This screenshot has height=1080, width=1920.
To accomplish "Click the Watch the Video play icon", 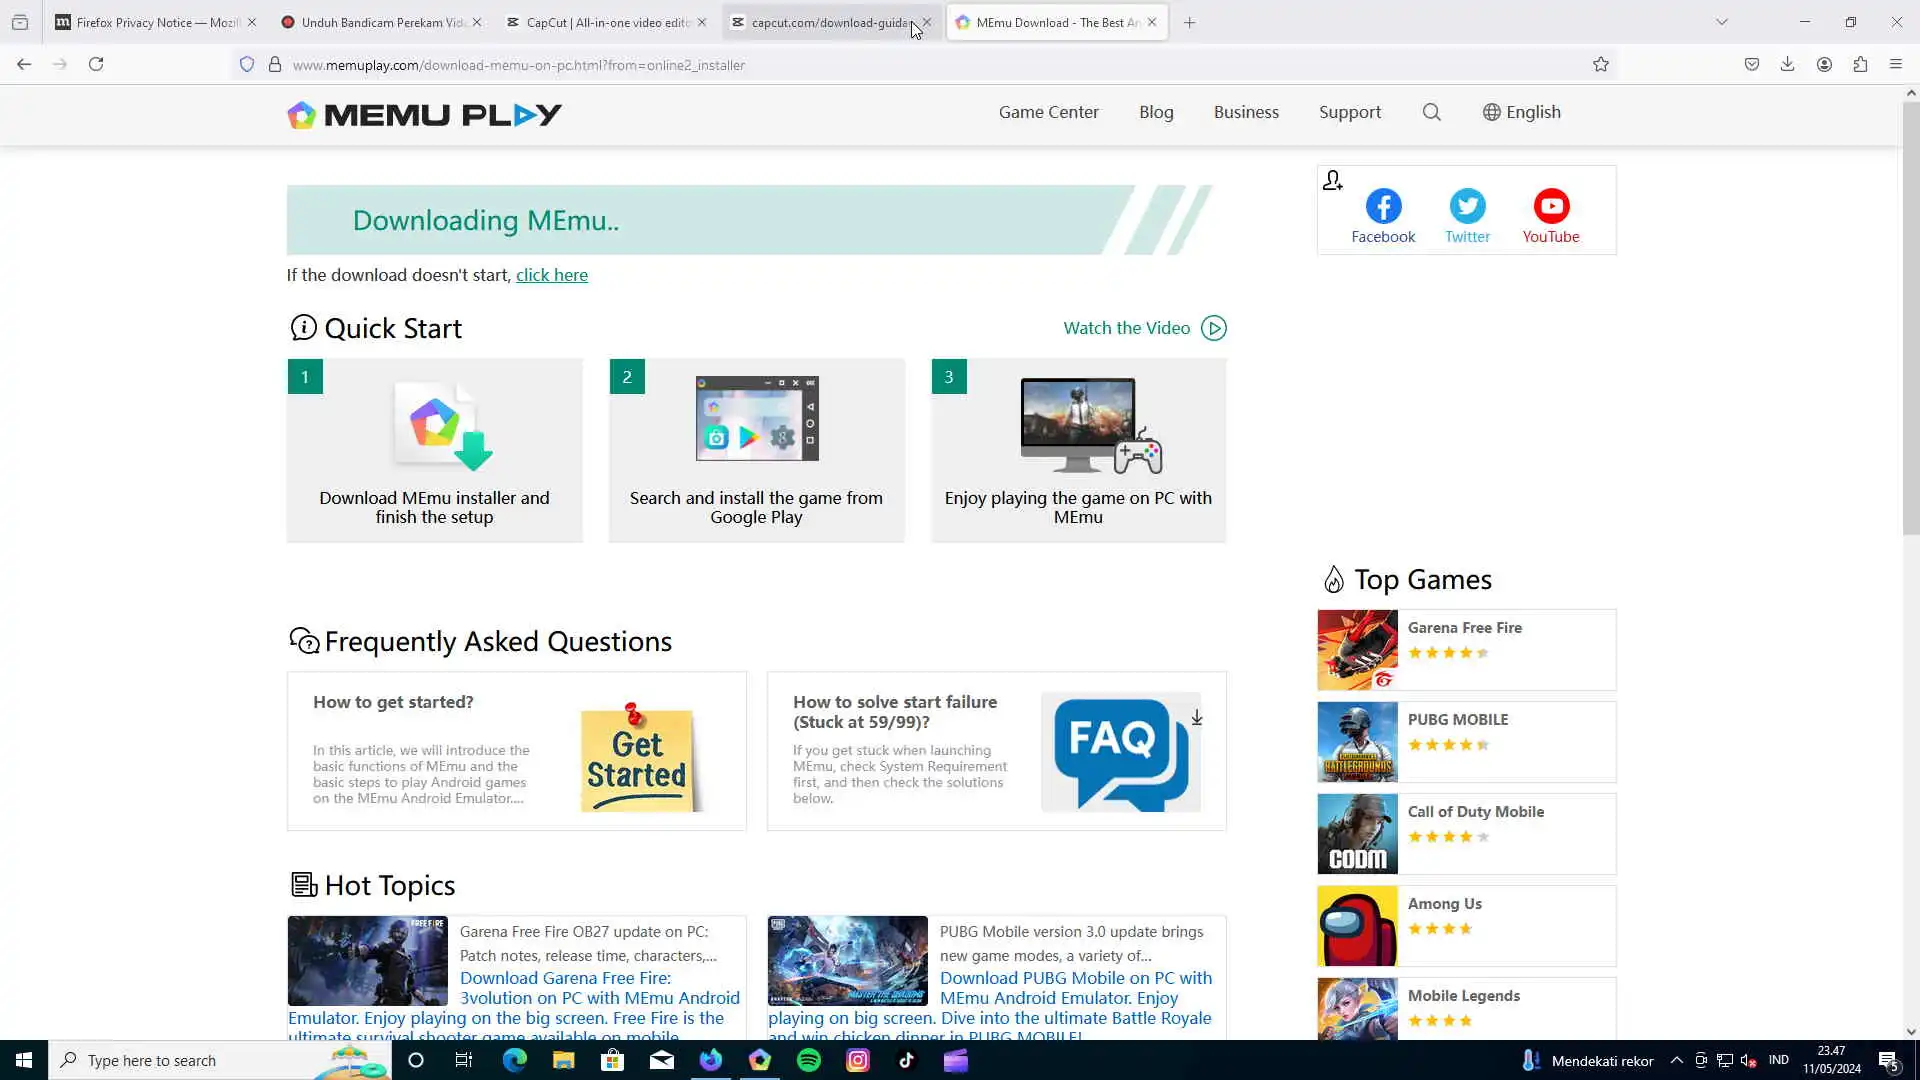I will click(x=1213, y=328).
